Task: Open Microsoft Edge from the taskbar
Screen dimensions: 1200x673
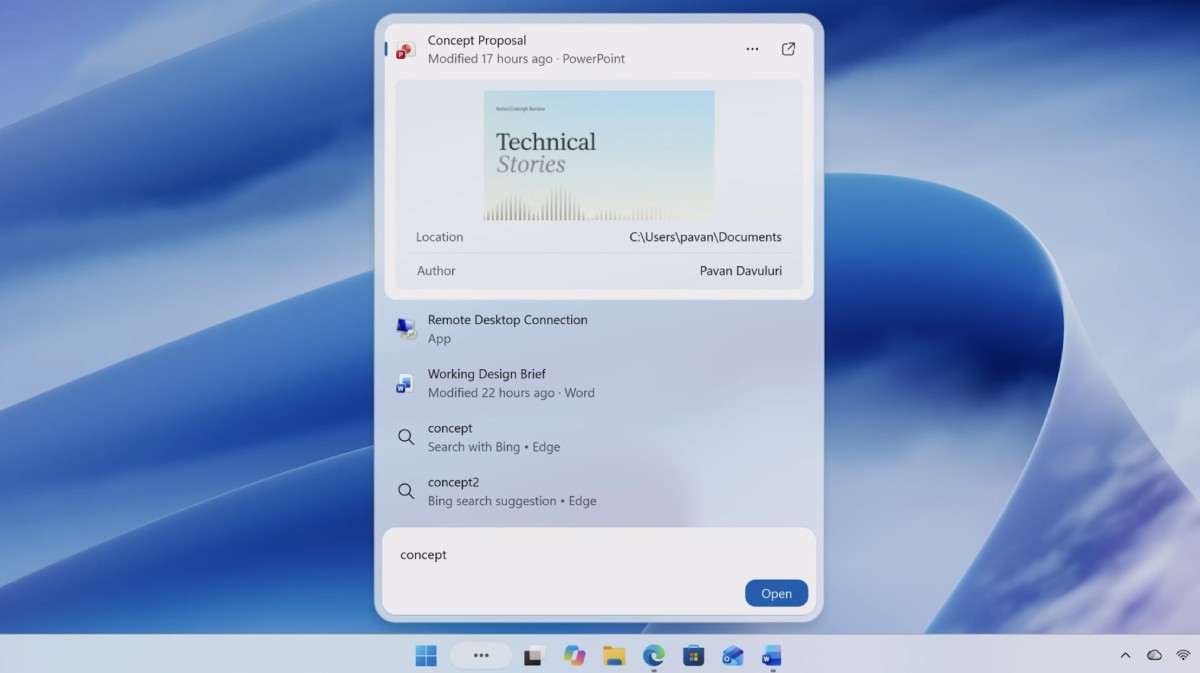Action: point(653,656)
